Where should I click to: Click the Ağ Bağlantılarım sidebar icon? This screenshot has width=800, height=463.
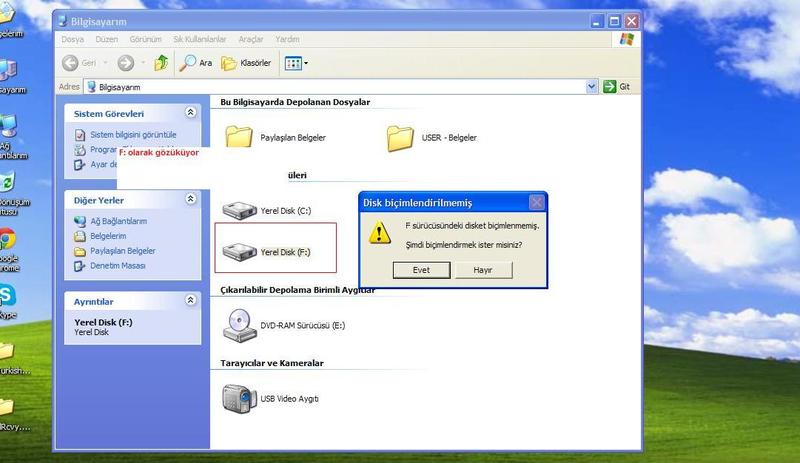80,221
